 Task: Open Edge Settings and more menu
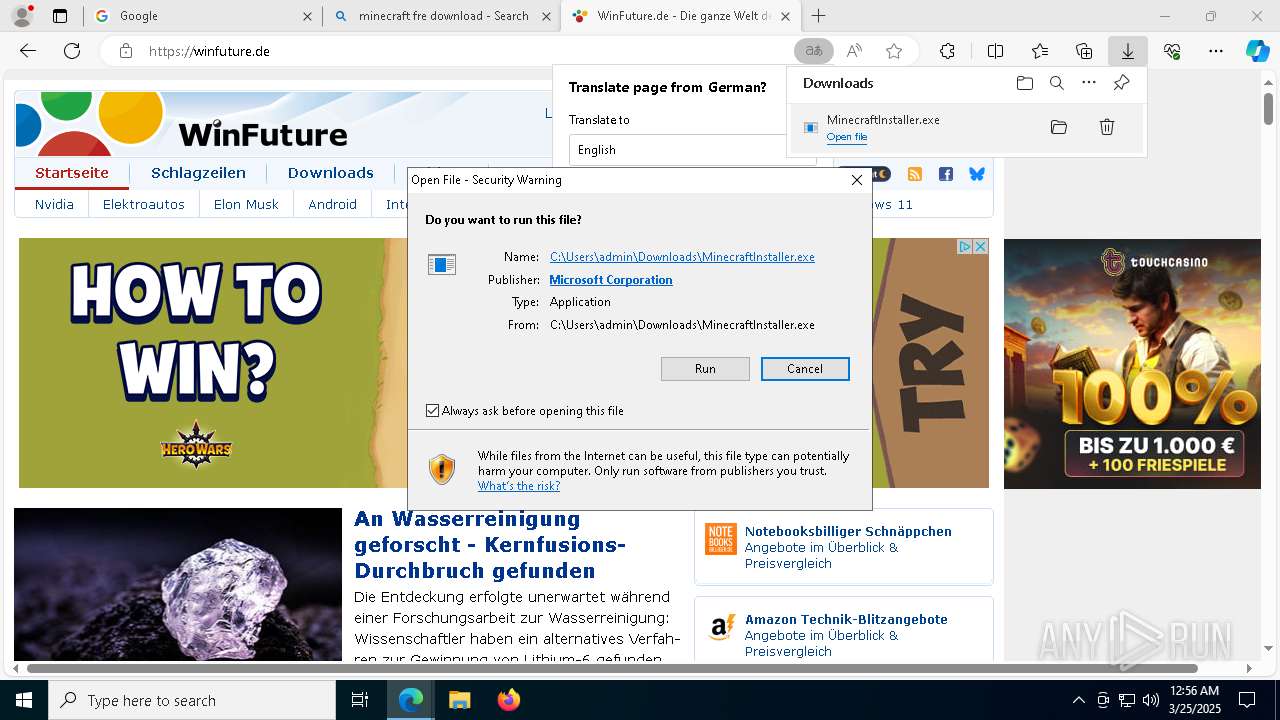1216,51
